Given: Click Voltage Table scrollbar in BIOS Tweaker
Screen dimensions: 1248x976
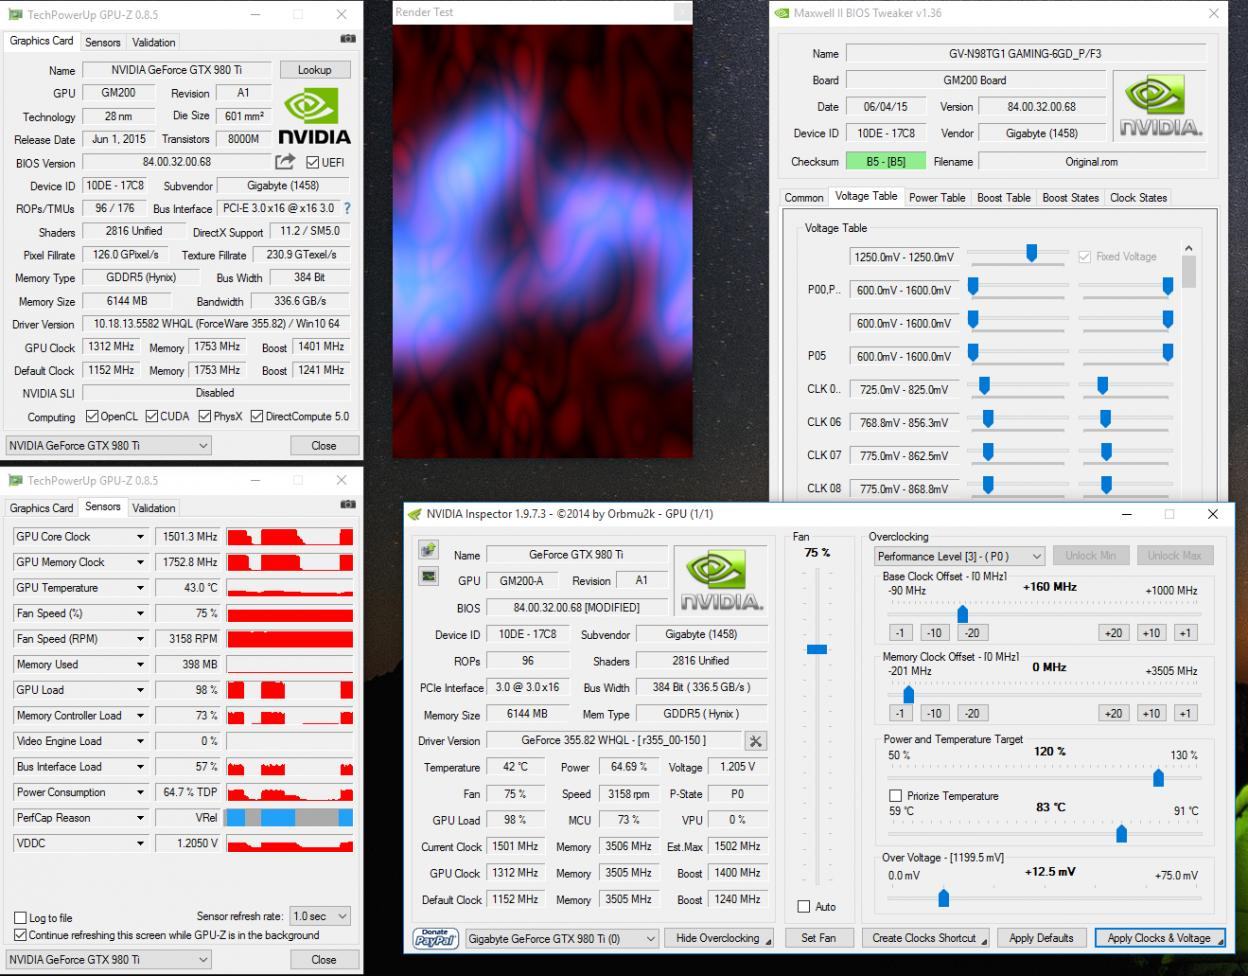Looking at the screenshot, I should click(x=1189, y=270).
